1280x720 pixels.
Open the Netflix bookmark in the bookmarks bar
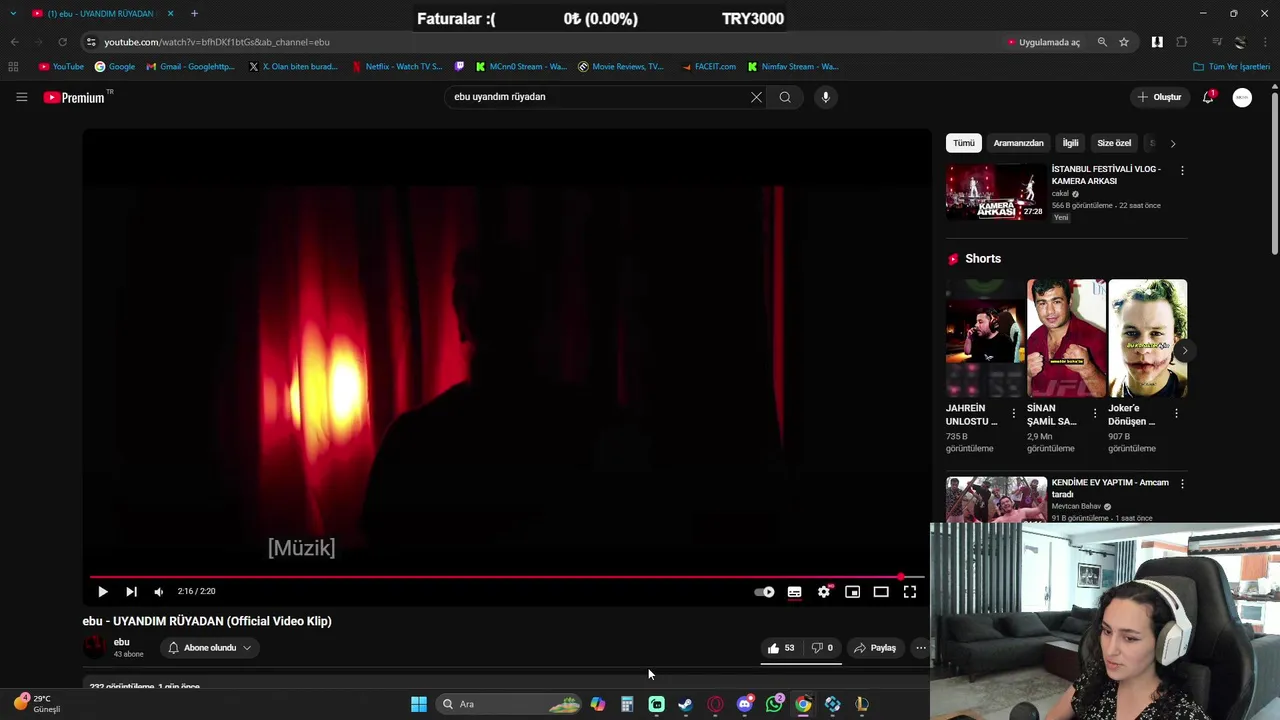tap(396, 67)
